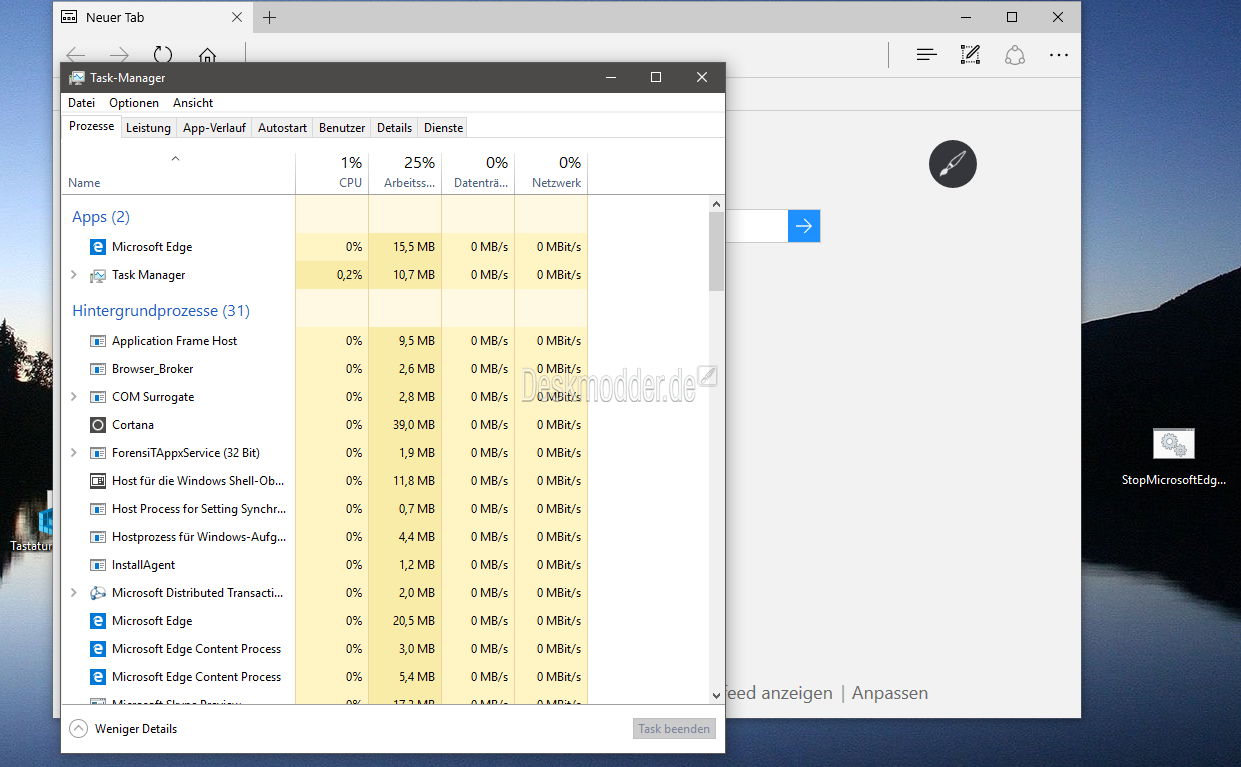This screenshot has width=1241, height=767.
Task: Click the Task Manager process icon
Action: click(98, 275)
